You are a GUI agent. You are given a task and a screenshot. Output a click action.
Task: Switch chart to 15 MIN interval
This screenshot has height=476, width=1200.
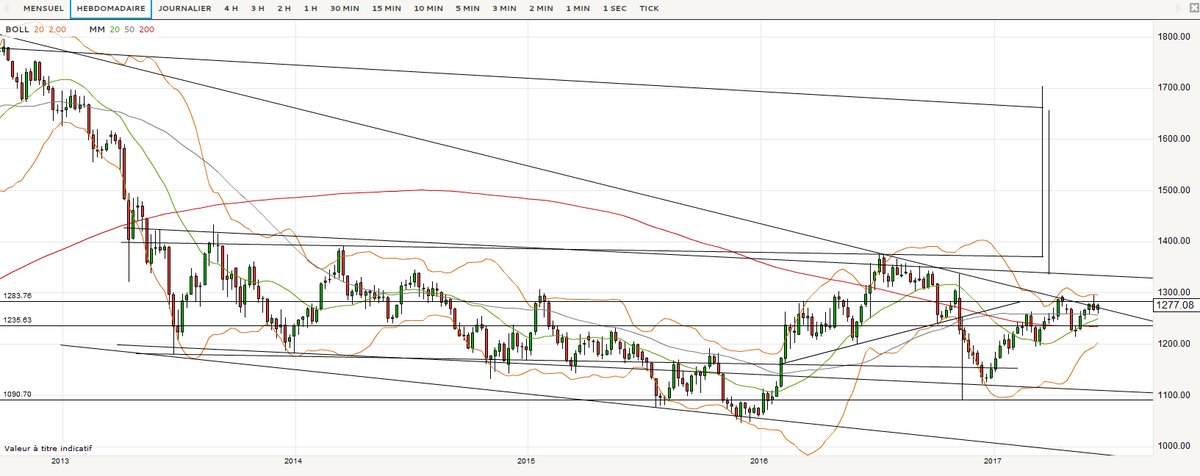click(x=385, y=8)
